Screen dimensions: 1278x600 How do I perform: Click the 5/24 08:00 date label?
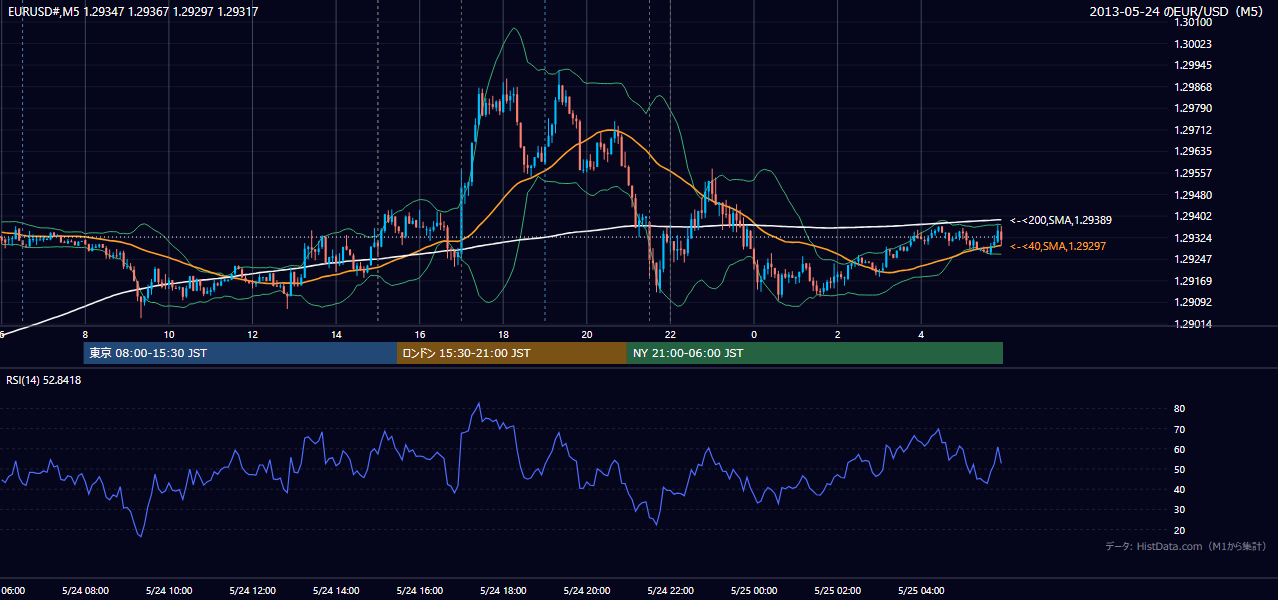point(84,590)
